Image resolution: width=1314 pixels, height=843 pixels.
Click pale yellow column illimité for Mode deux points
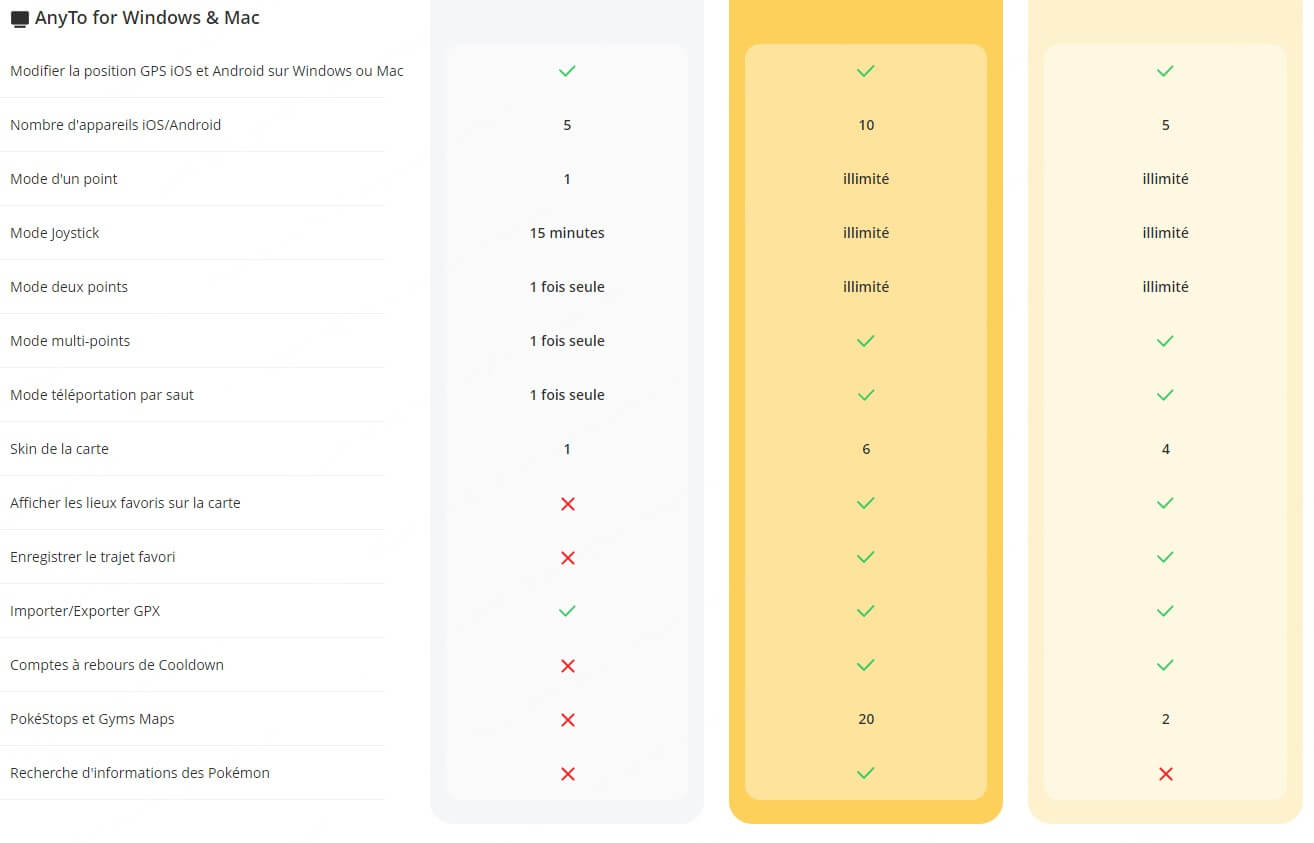coord(1165,287)
